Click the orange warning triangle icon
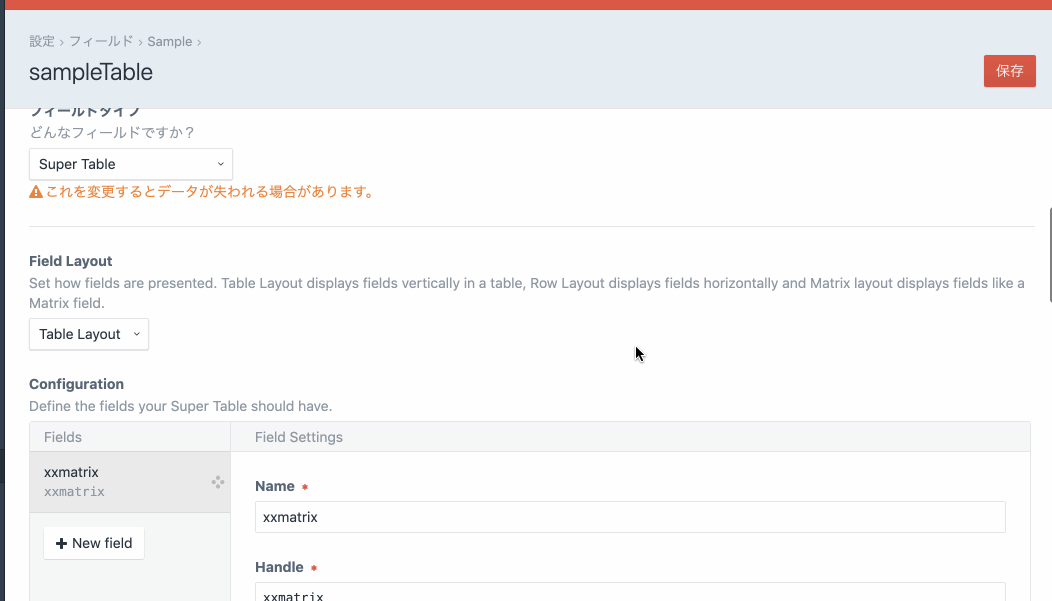This screenshot has height=601, width=1052. pyautogui.click(x=34, y=191)
